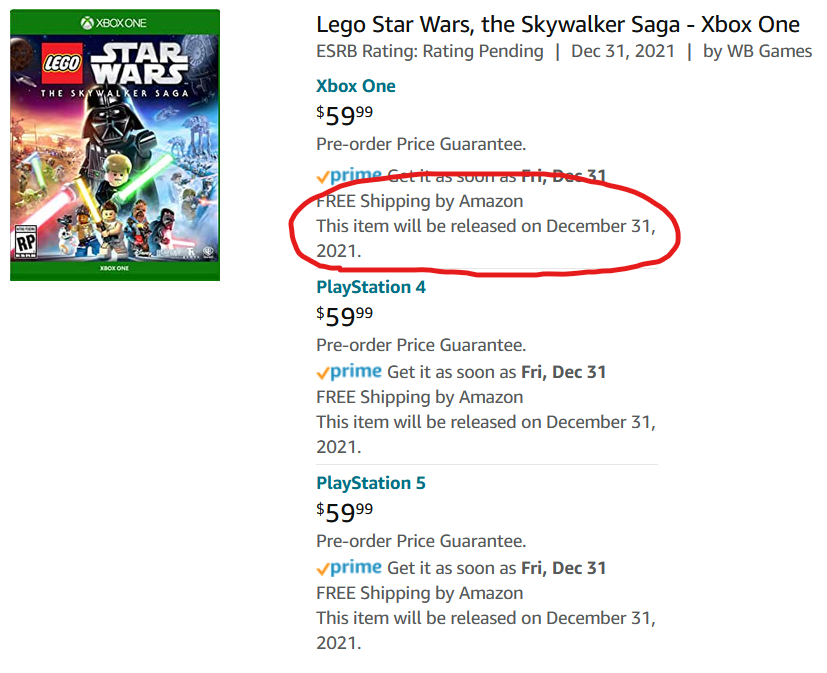The image size is (827, 673).
Task: Open the Lego Star Wars product title
Action: [x=557, y=25]
